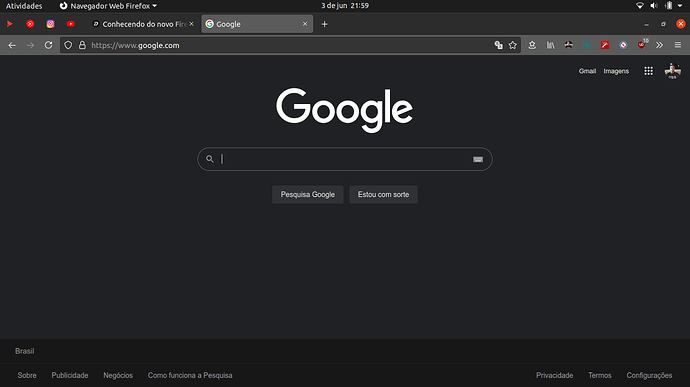The image size is (690, 387).
Task: Click the URL address bar field
Action: (x=290, y=45)
